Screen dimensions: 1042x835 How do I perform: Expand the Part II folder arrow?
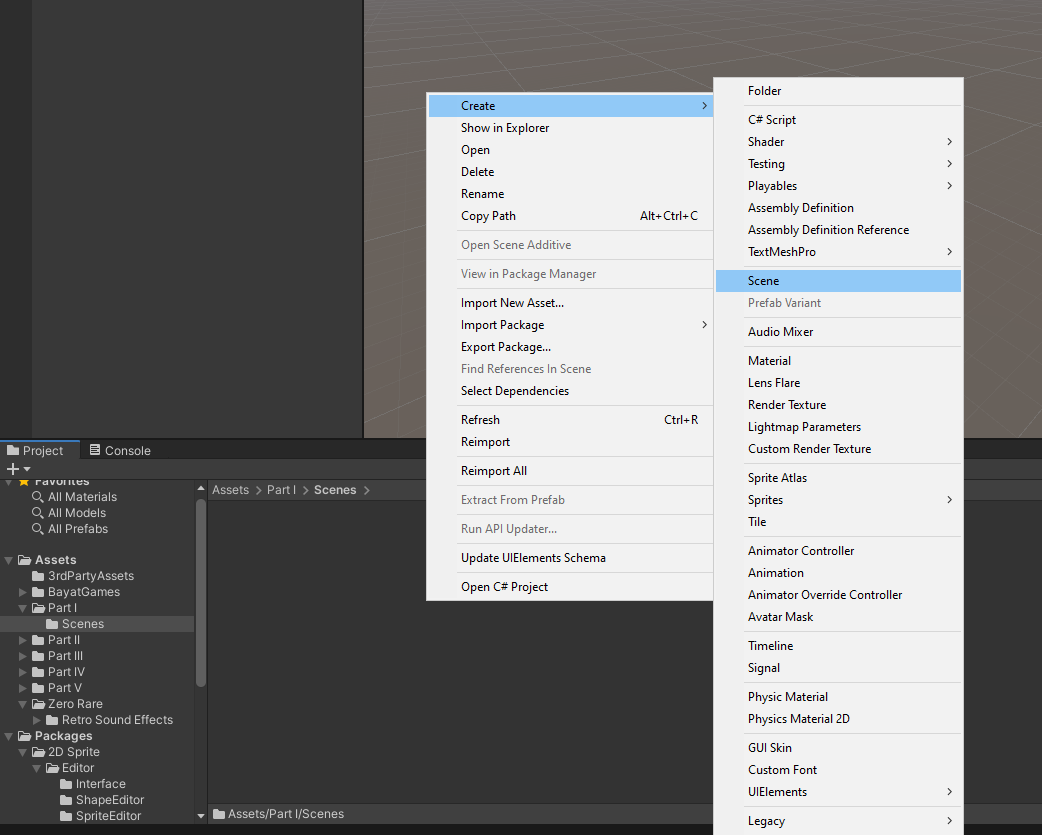point(23,640)
